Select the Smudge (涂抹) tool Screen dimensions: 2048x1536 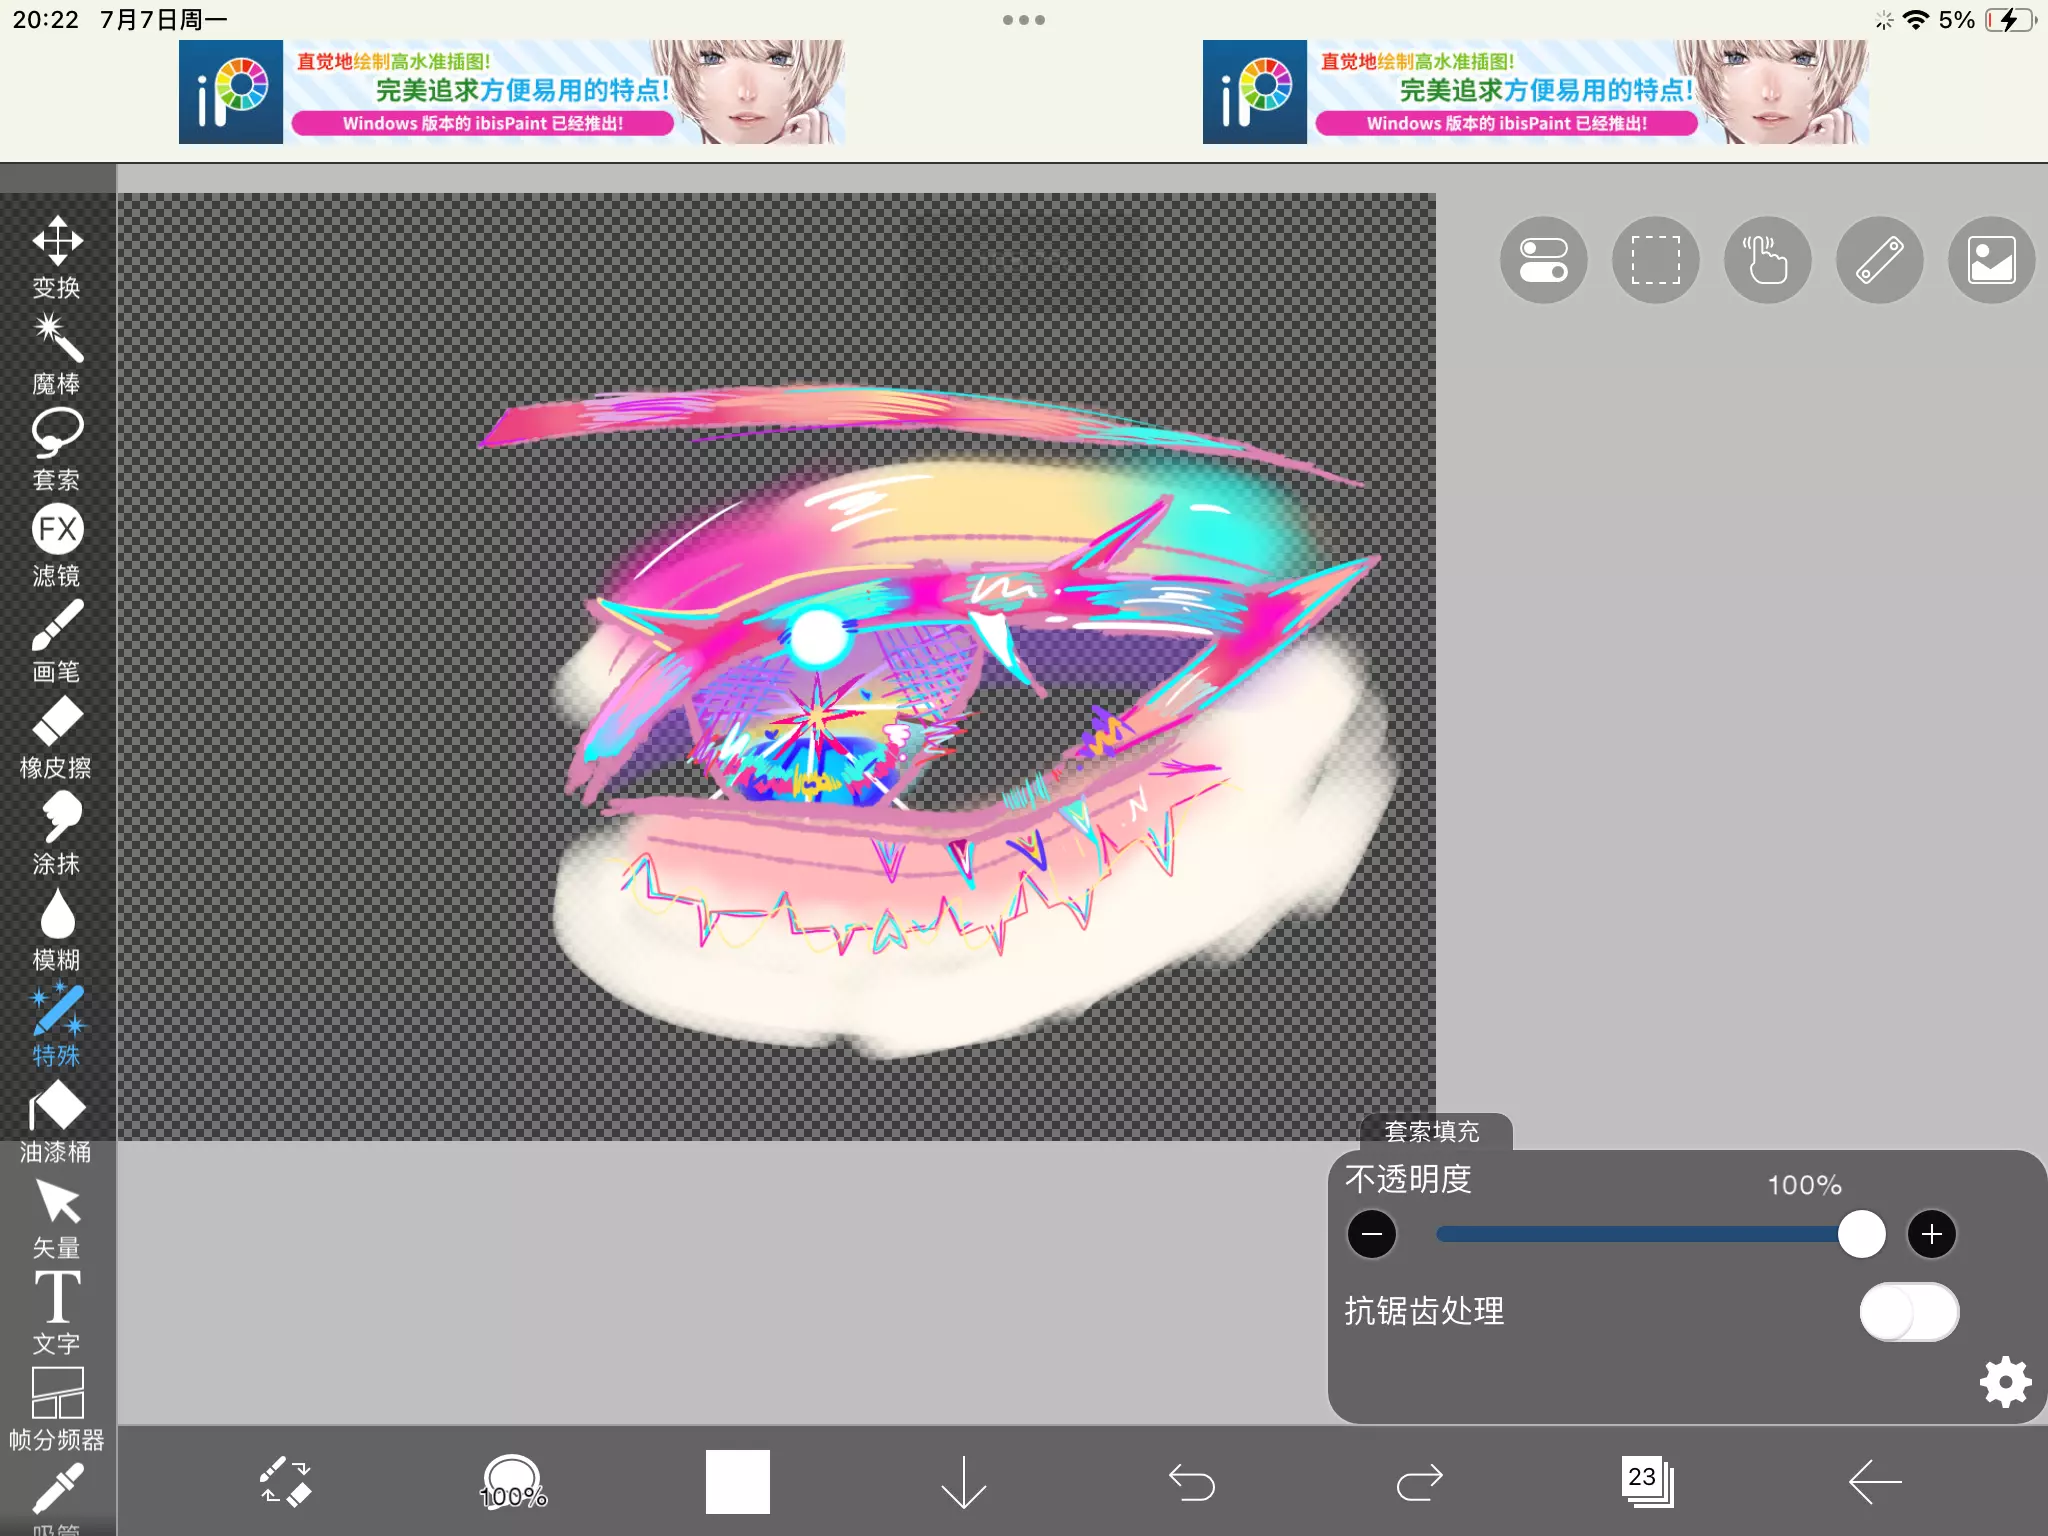tap(57, 832)
